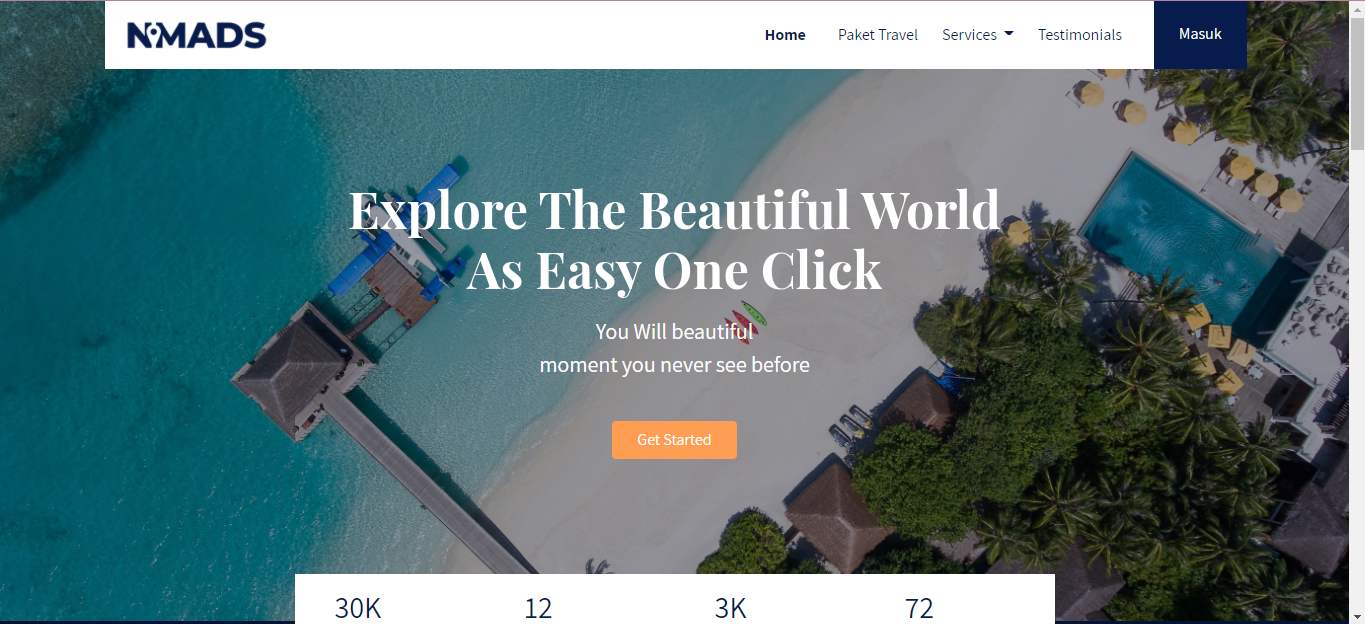The height and width of the screenshot is (624, 1365).
Task: Select the 3K statistic
Action: coord(730,608)
